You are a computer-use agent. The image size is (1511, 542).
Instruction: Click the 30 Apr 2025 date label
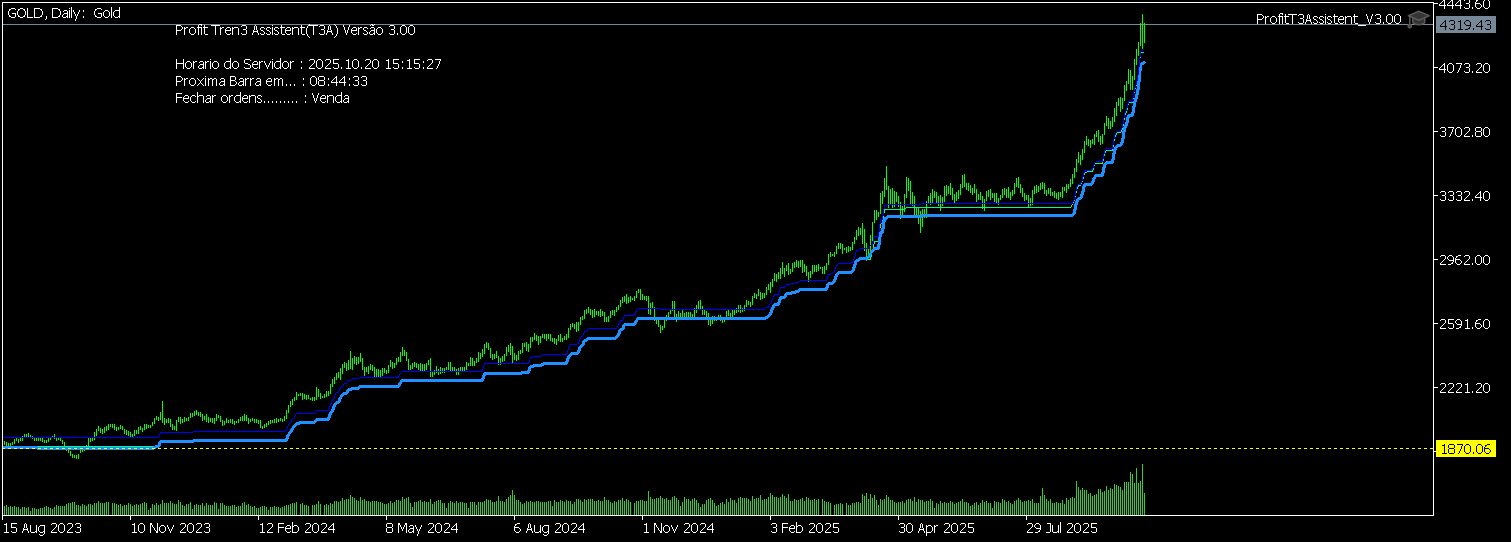click(936, 528)
